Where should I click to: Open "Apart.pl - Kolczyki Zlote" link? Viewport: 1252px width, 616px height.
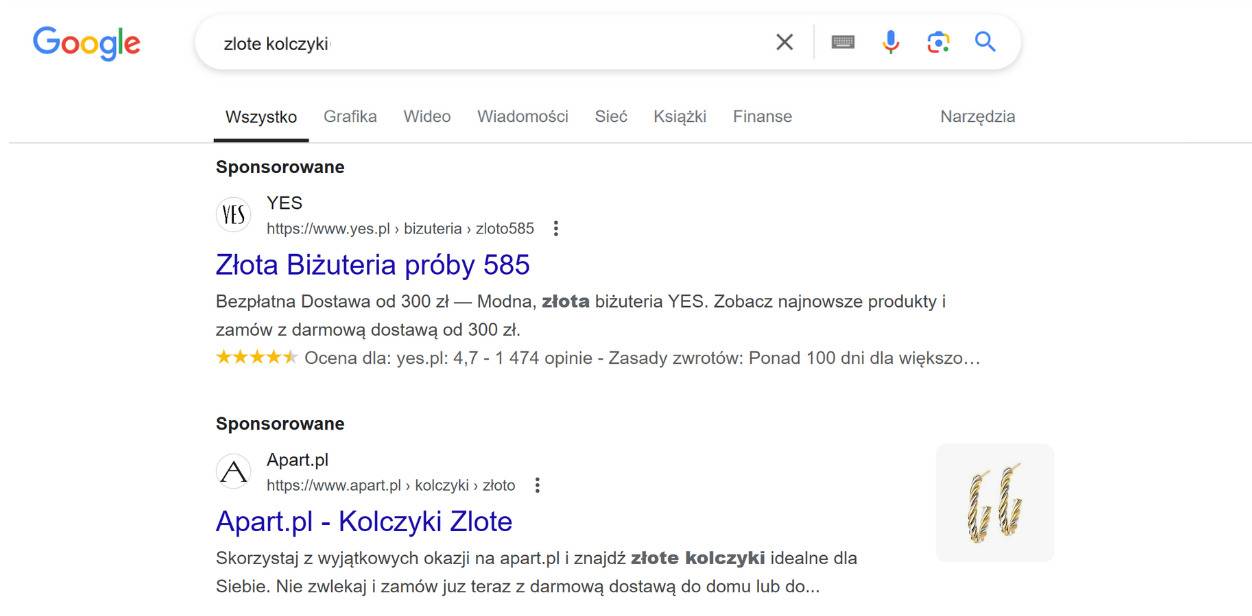click(364, 522)
